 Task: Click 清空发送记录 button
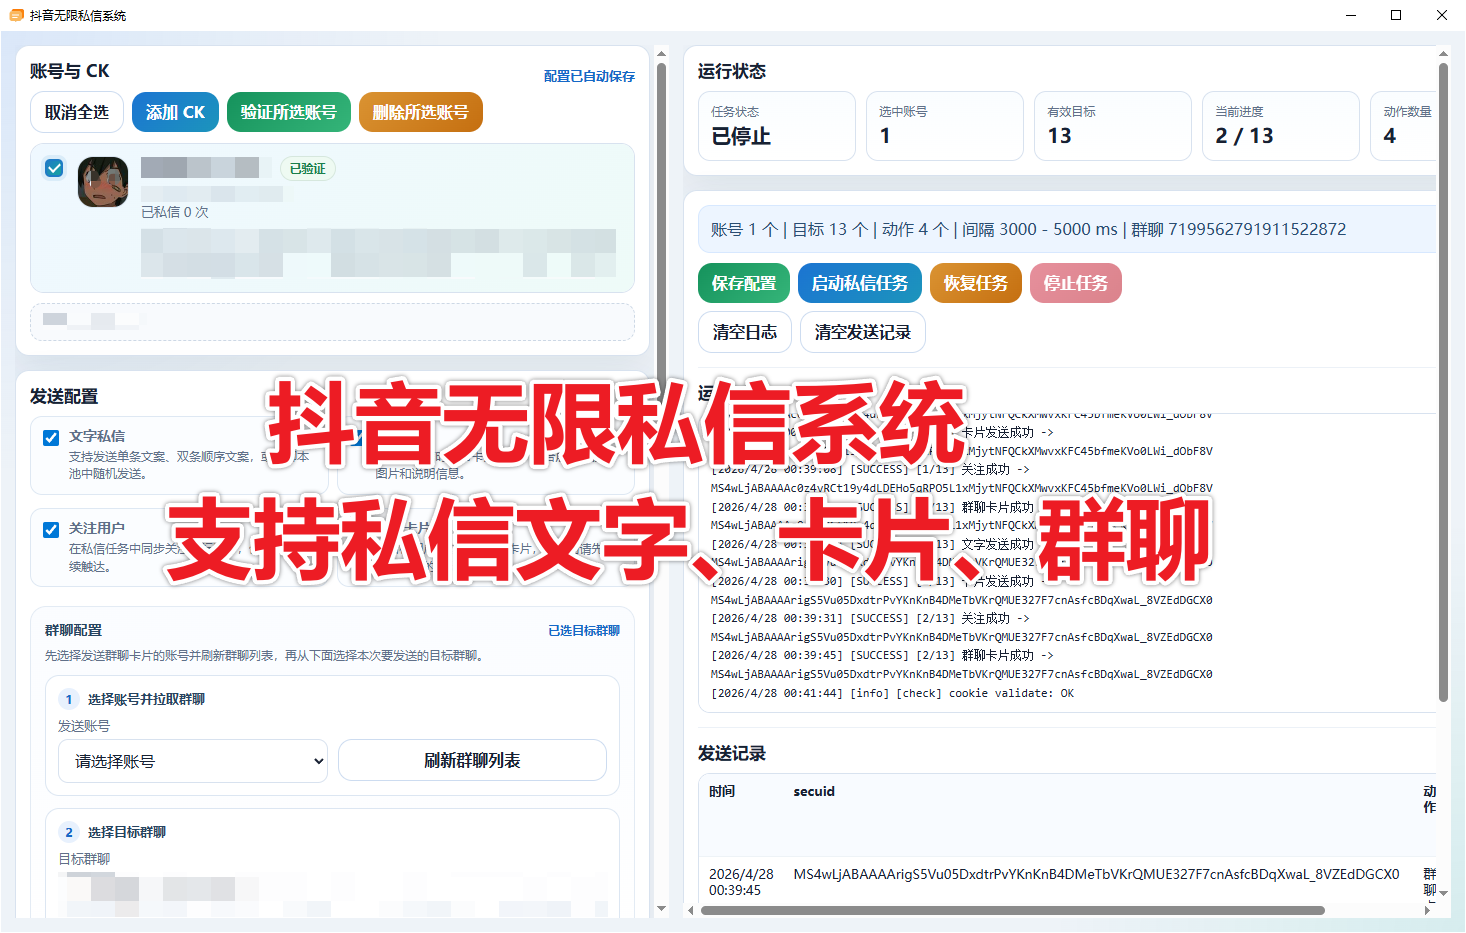tap(863, 332)
